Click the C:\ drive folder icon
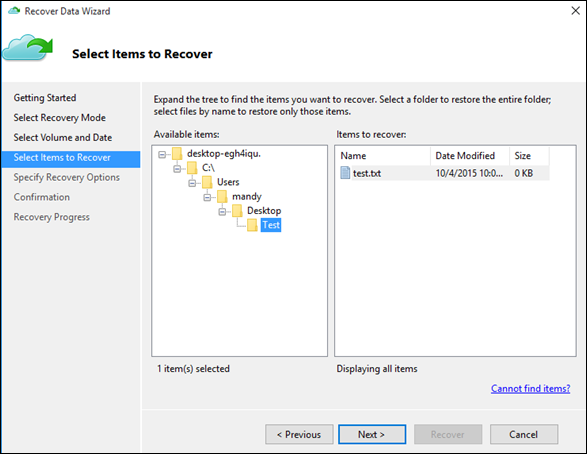Image resolution: width=587 pixels, height=454 pixels. pyautogui.click(x=192, y=168)
